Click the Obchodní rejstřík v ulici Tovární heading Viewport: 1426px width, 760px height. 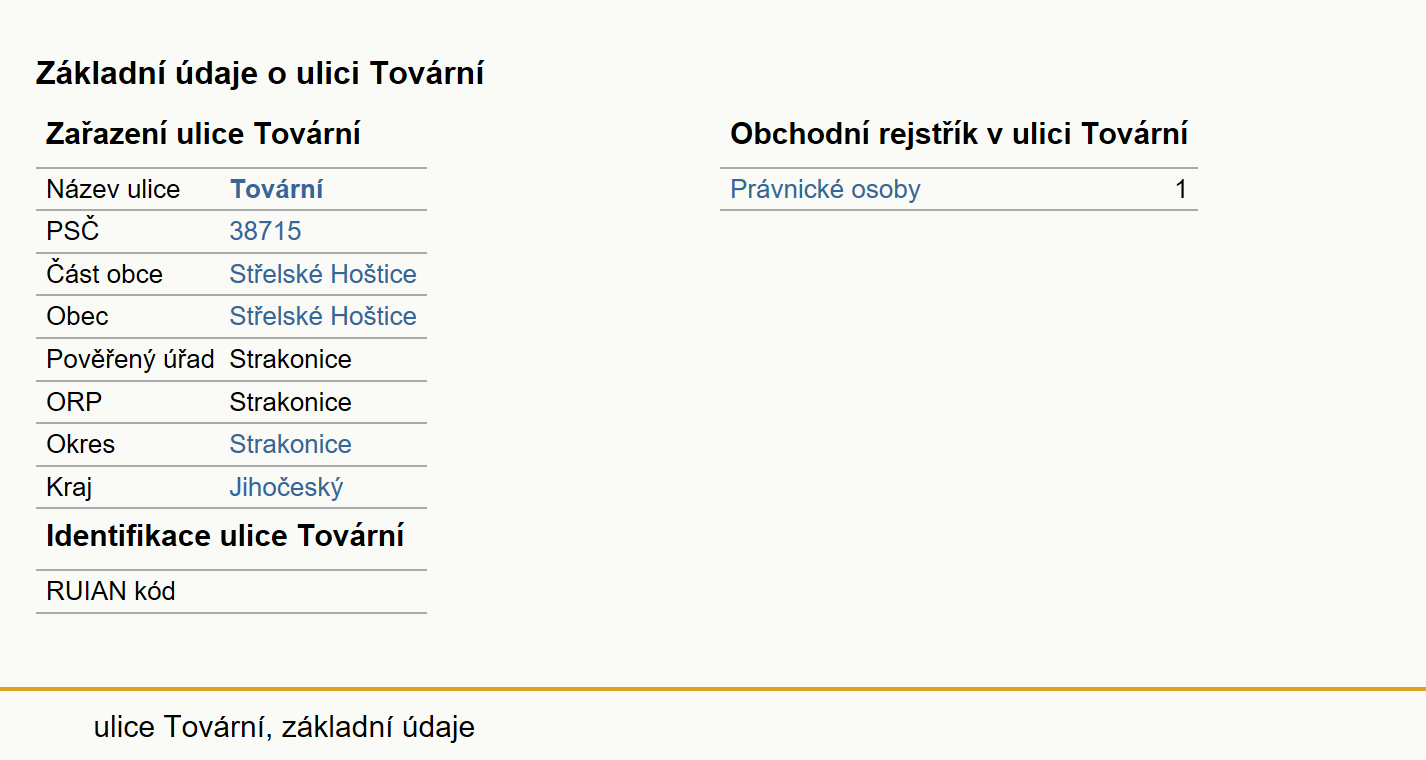[959, 133]
